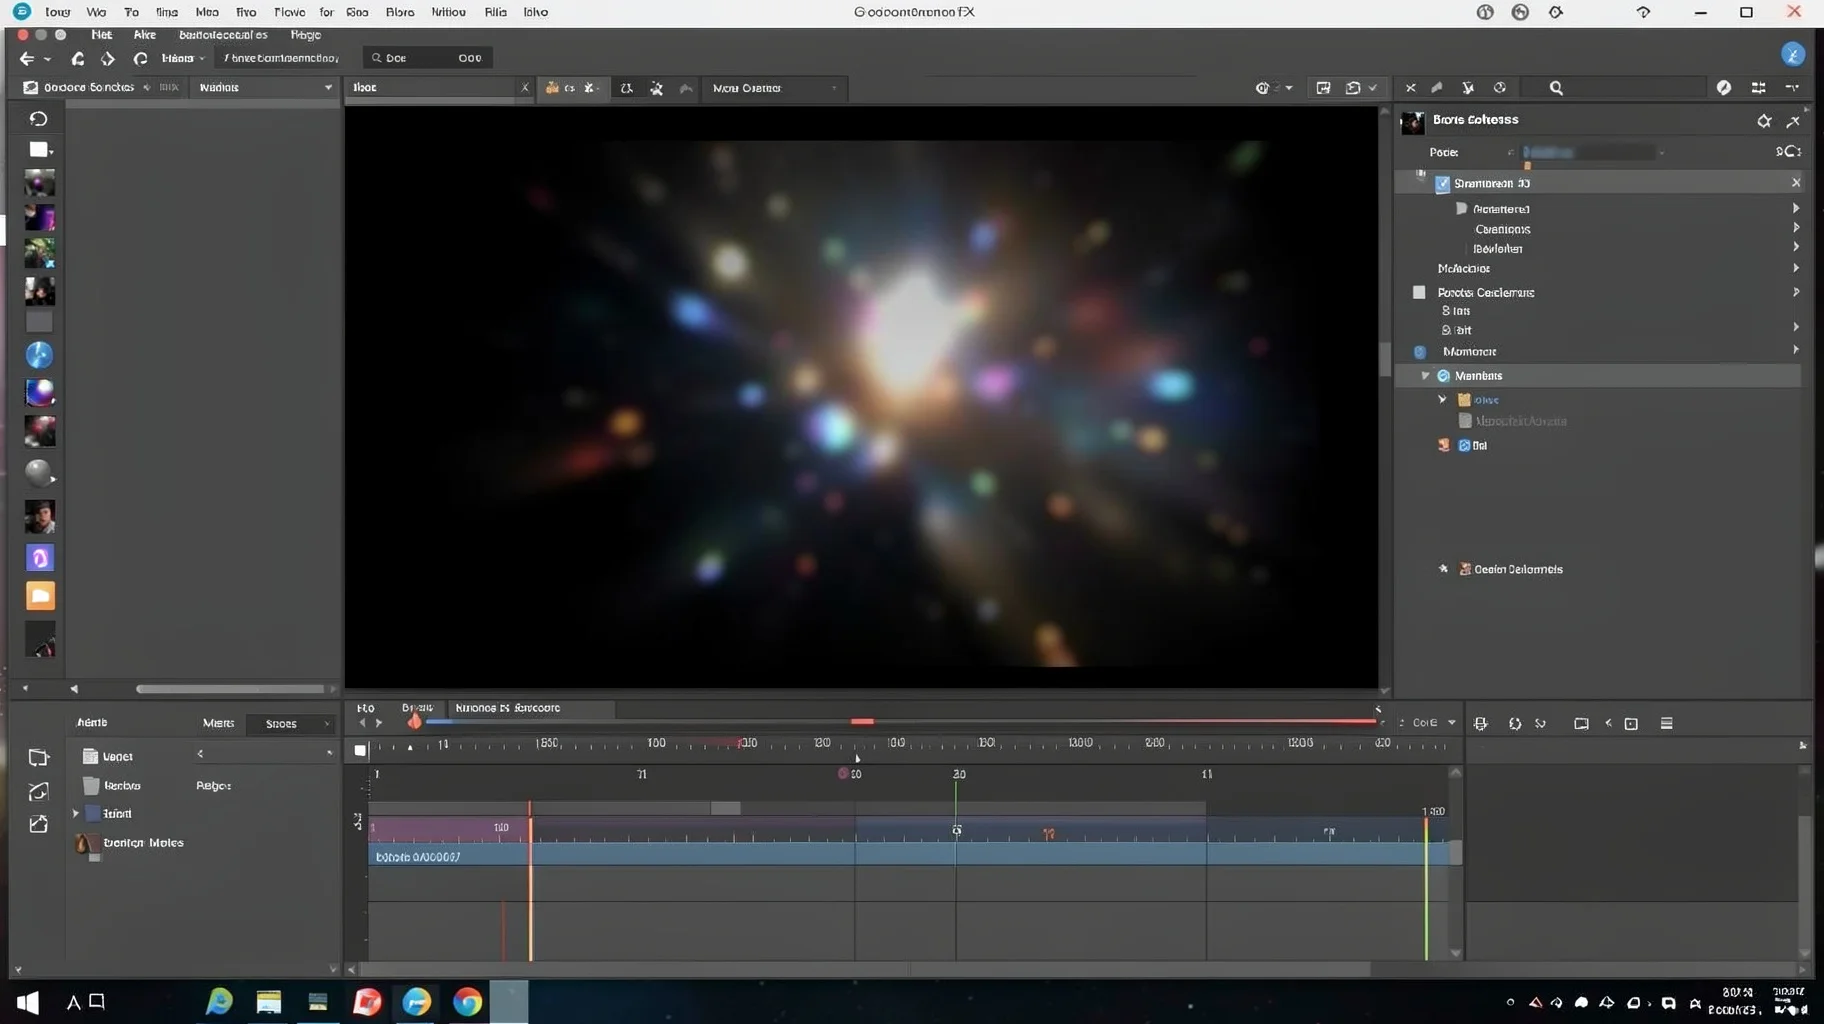Open the Iouy menu in menu bar
This screenshot has height=1024, width=1824.
click(58, 12)
